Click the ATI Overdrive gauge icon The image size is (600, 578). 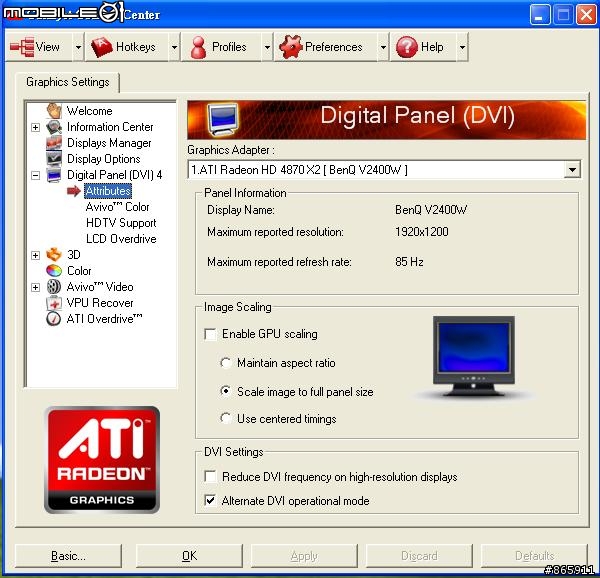54,319
